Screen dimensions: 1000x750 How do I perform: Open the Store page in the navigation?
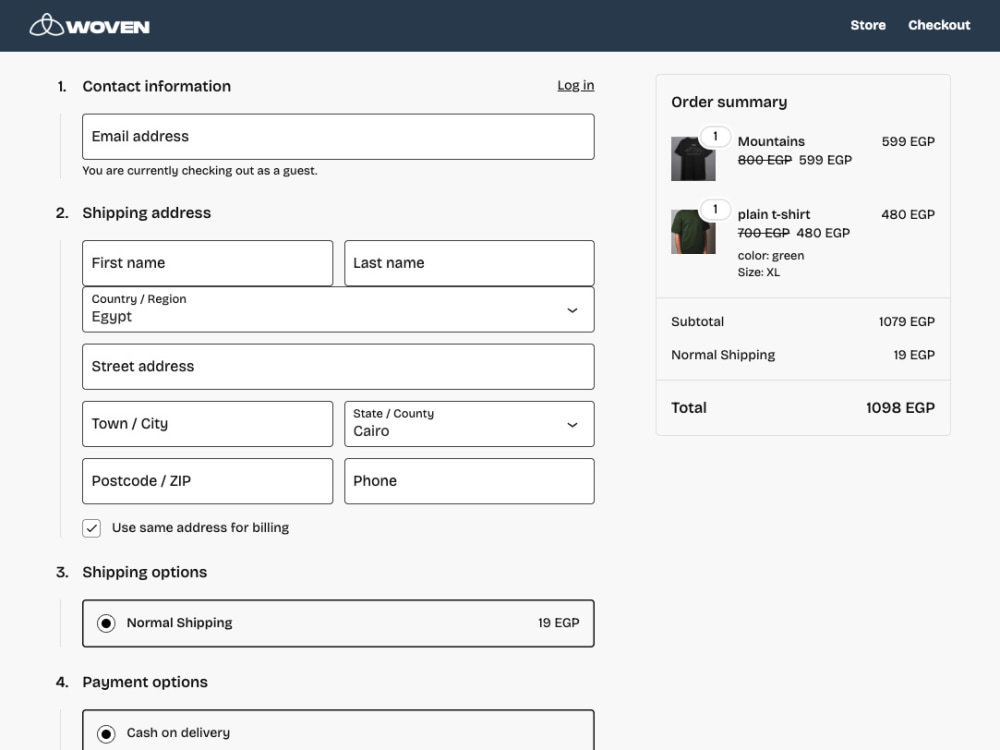coord(867,26)
